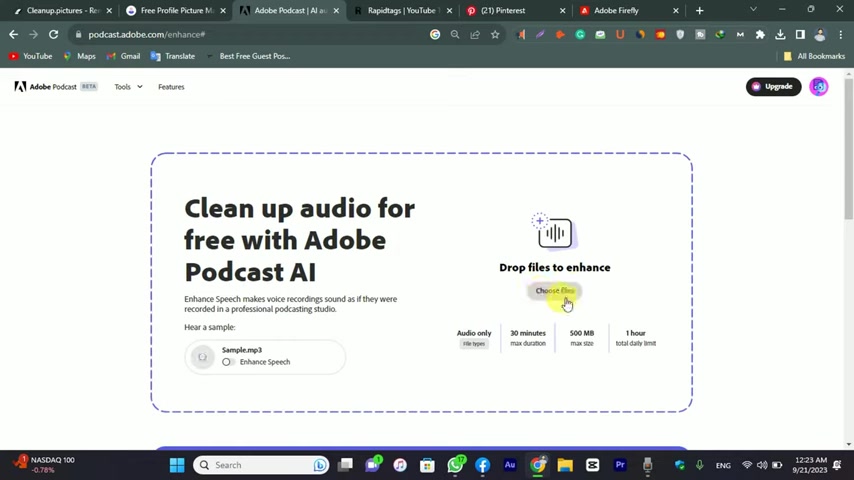
Task: Click the Google icon in address bar
Action: 435,34
